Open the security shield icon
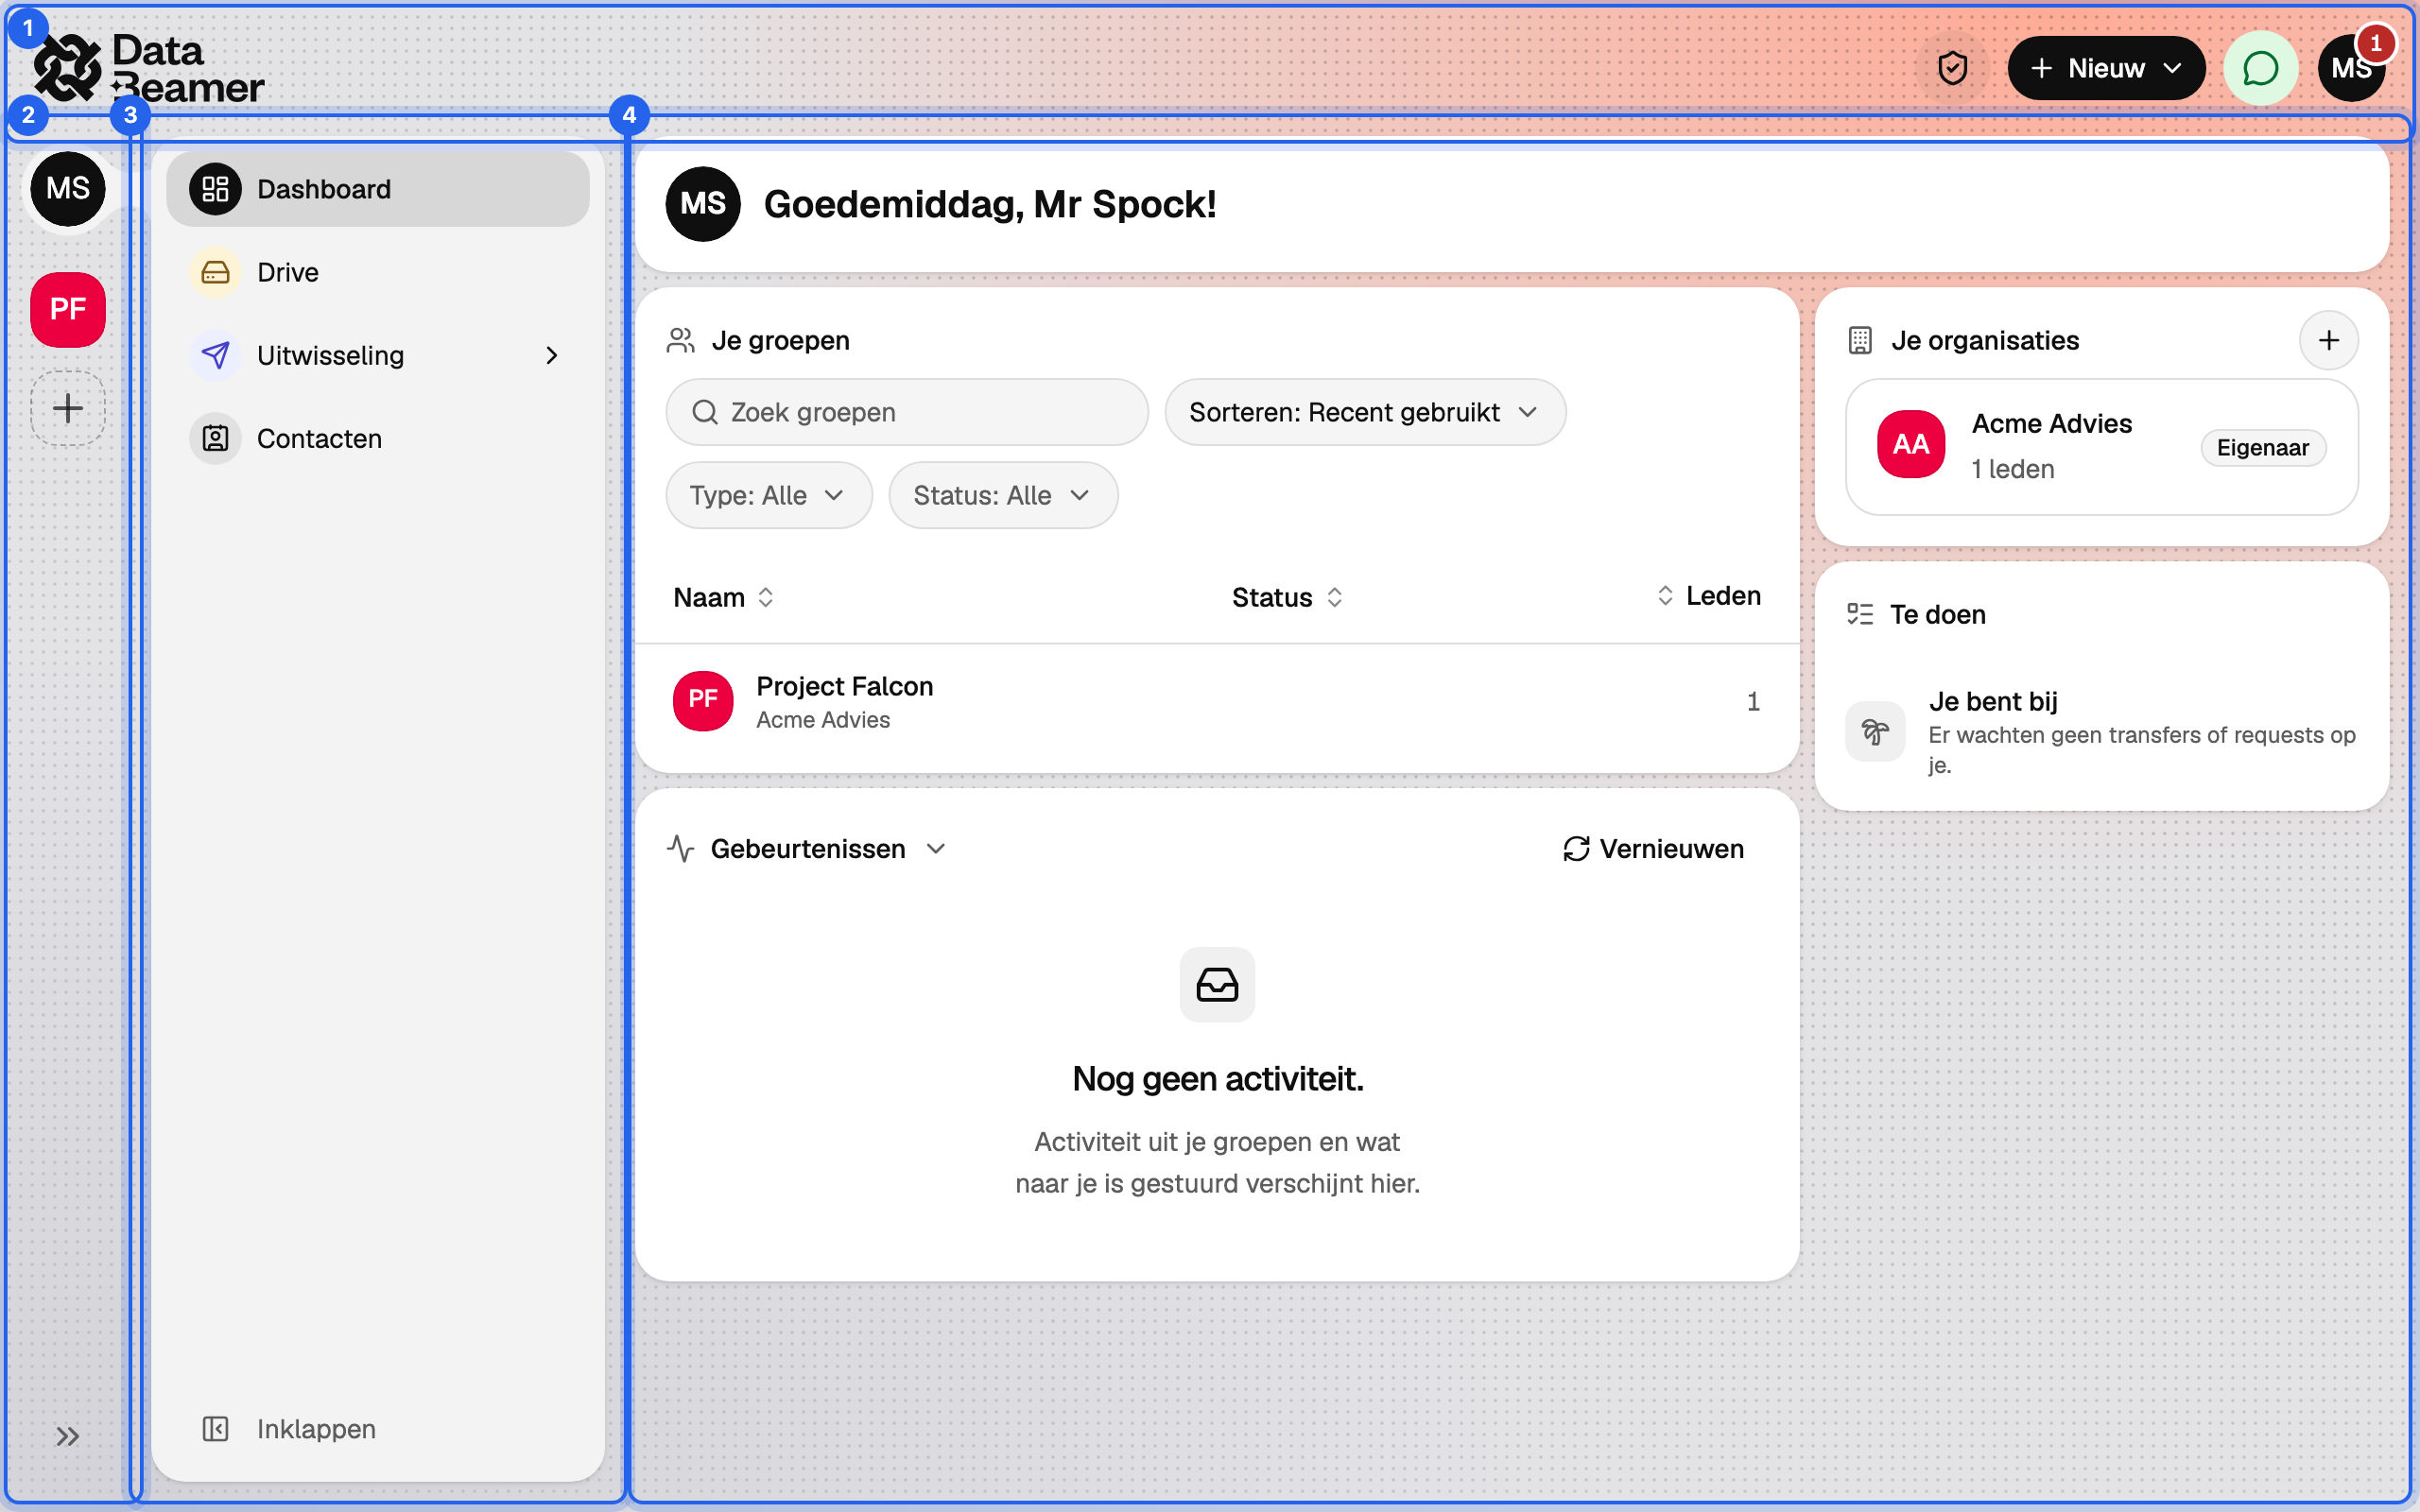2420x1512 pixels. pos(1952,68)
